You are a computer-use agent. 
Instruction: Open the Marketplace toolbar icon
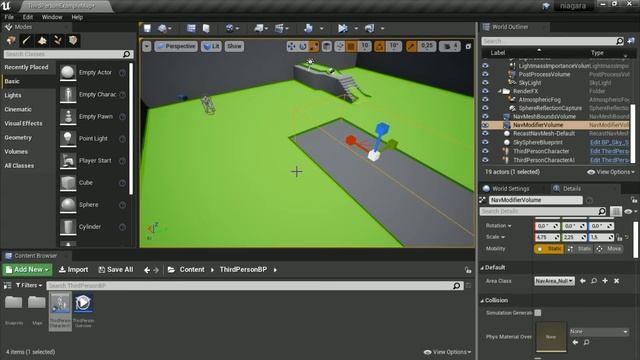pos(206,28)
